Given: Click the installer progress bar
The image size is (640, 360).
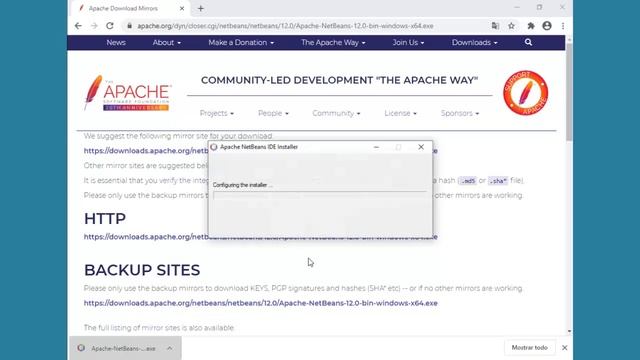Looking at the screenshot, I should [320, 196].
